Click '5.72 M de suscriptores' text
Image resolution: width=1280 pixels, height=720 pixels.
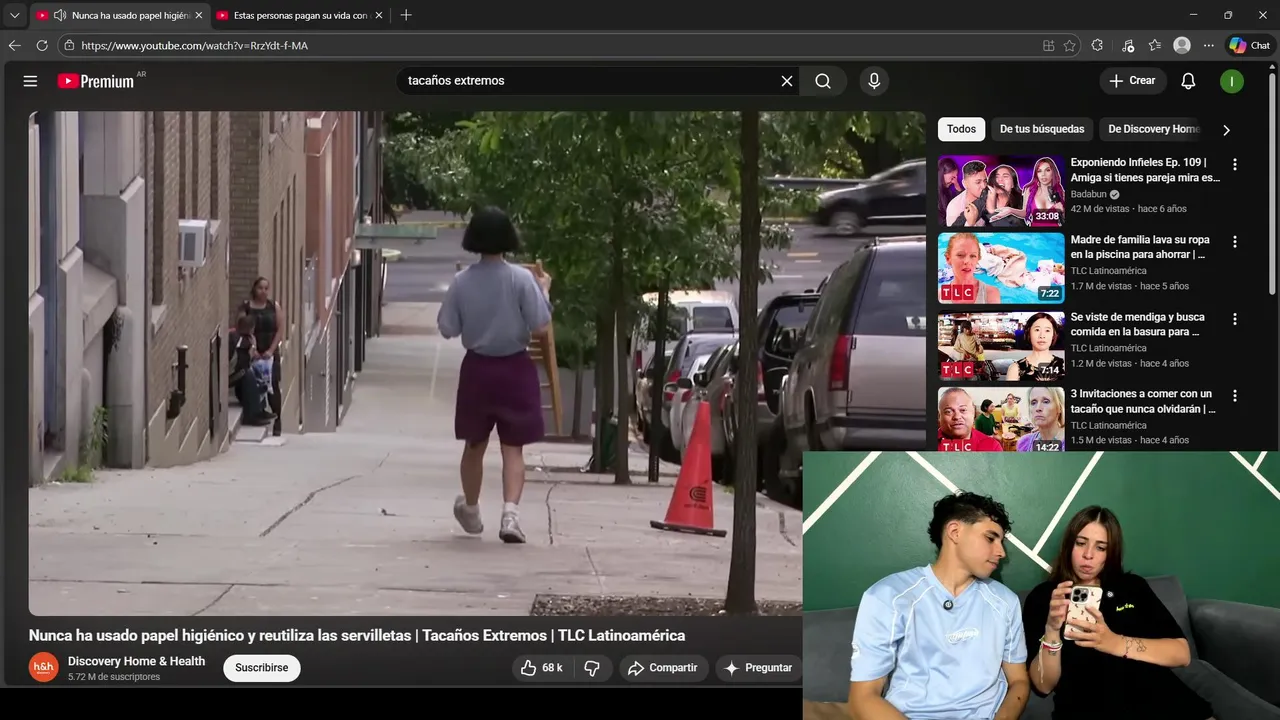(114, 677)
